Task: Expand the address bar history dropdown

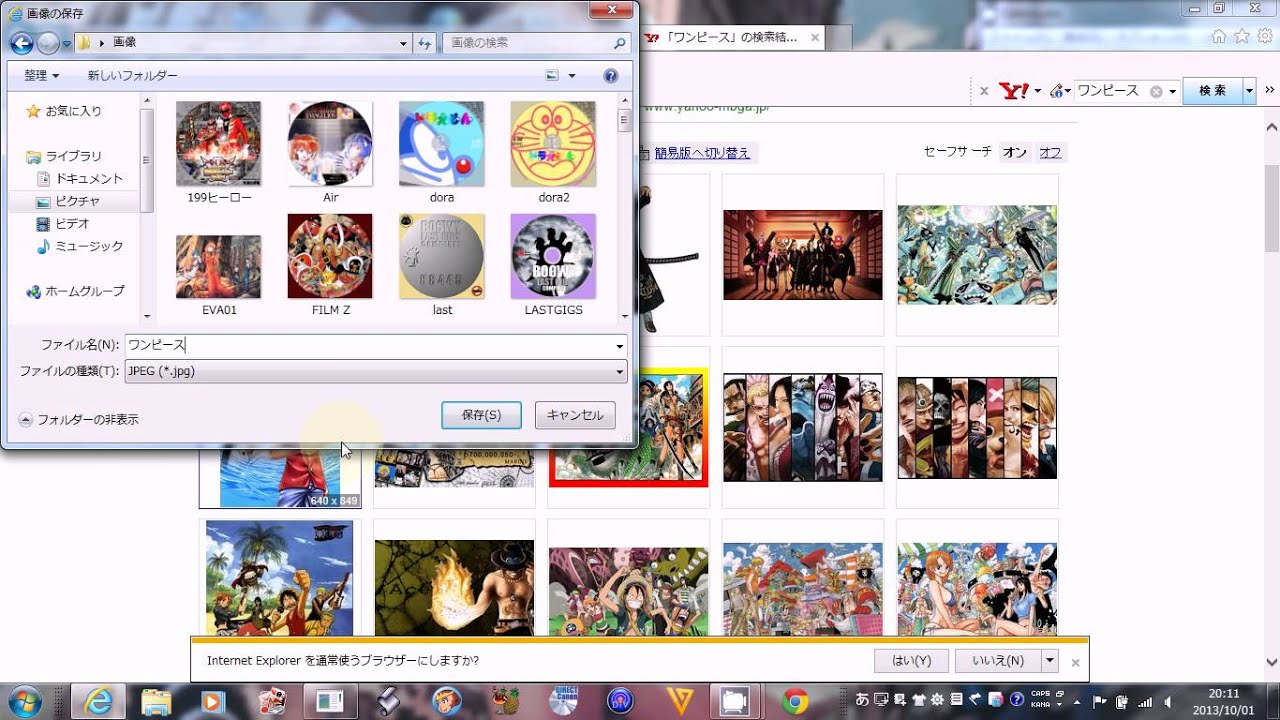Action: (404, 43)
